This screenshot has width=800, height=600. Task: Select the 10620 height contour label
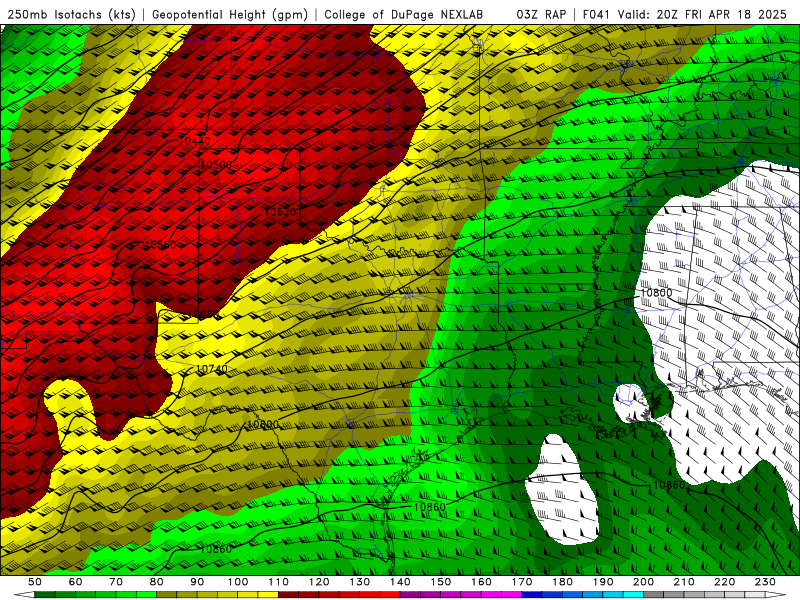click(x=280, y=211)
